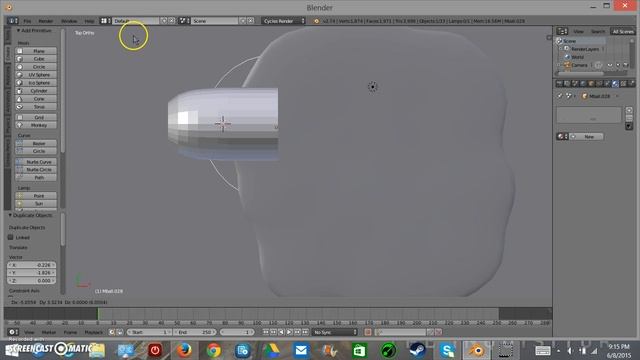Click the Vector X value field
This screenshot has height=360, width=640.
coord(32,265)
